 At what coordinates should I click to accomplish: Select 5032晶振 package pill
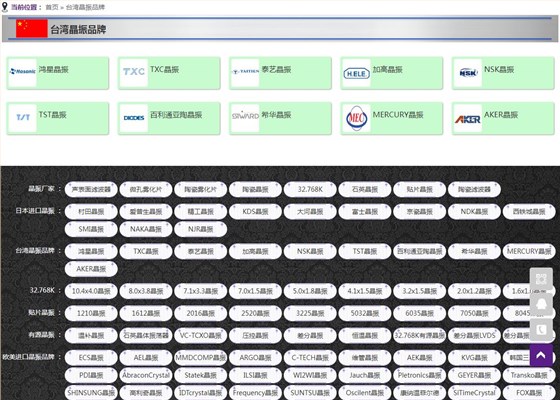(x=365, y=313)
